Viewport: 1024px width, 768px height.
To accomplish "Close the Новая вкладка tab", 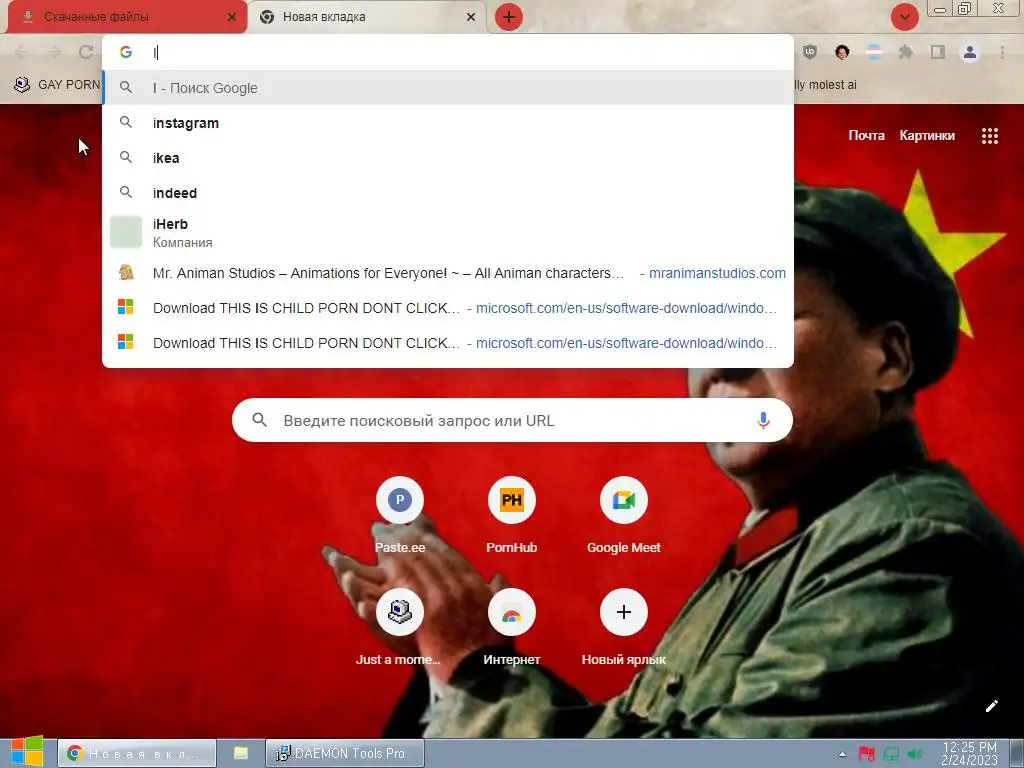I will click(471, 17).
